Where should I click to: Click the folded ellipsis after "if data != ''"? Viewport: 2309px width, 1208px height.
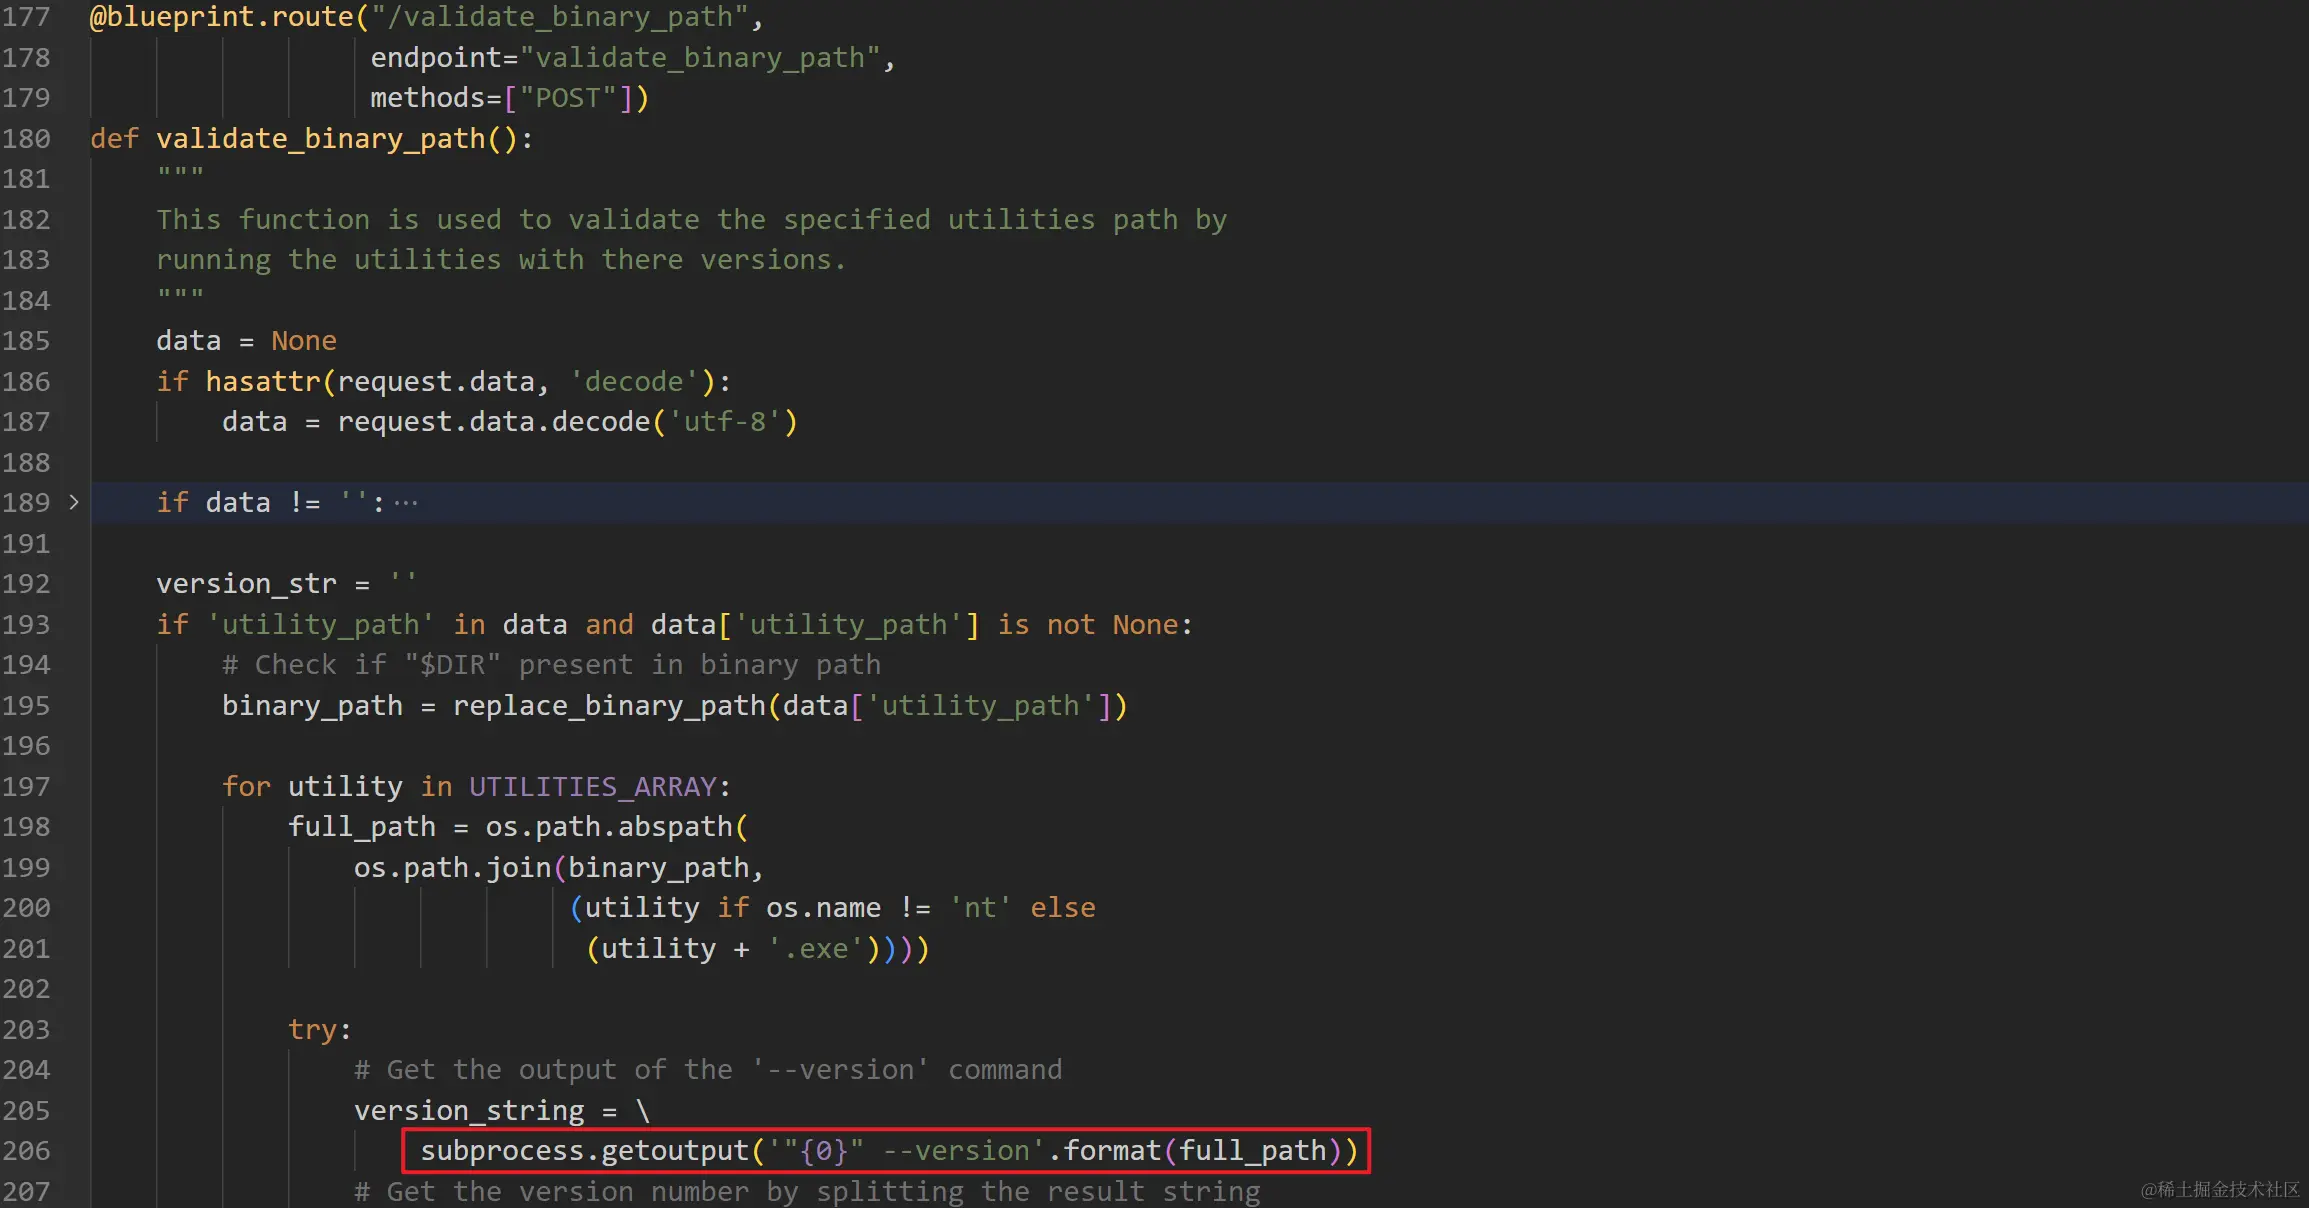tap(406, 502)
